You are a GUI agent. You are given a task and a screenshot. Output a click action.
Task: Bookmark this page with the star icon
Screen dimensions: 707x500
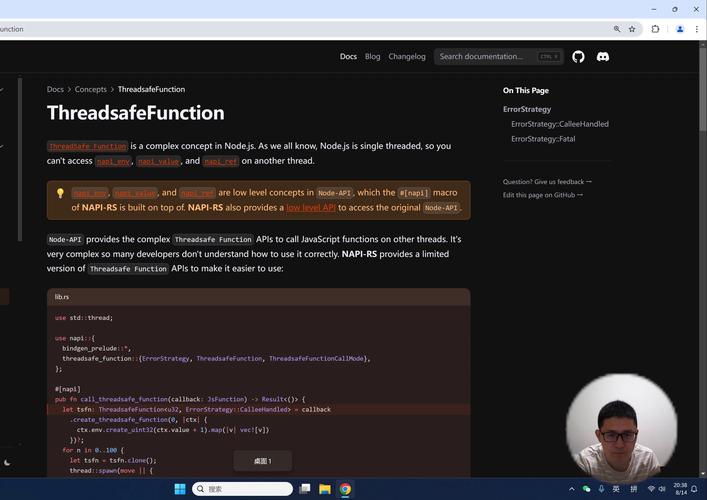tap(632, 29)
